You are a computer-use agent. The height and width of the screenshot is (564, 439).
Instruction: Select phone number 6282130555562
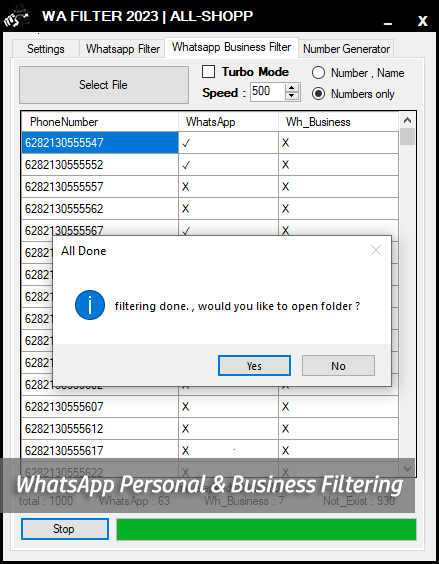pos(100,209)
